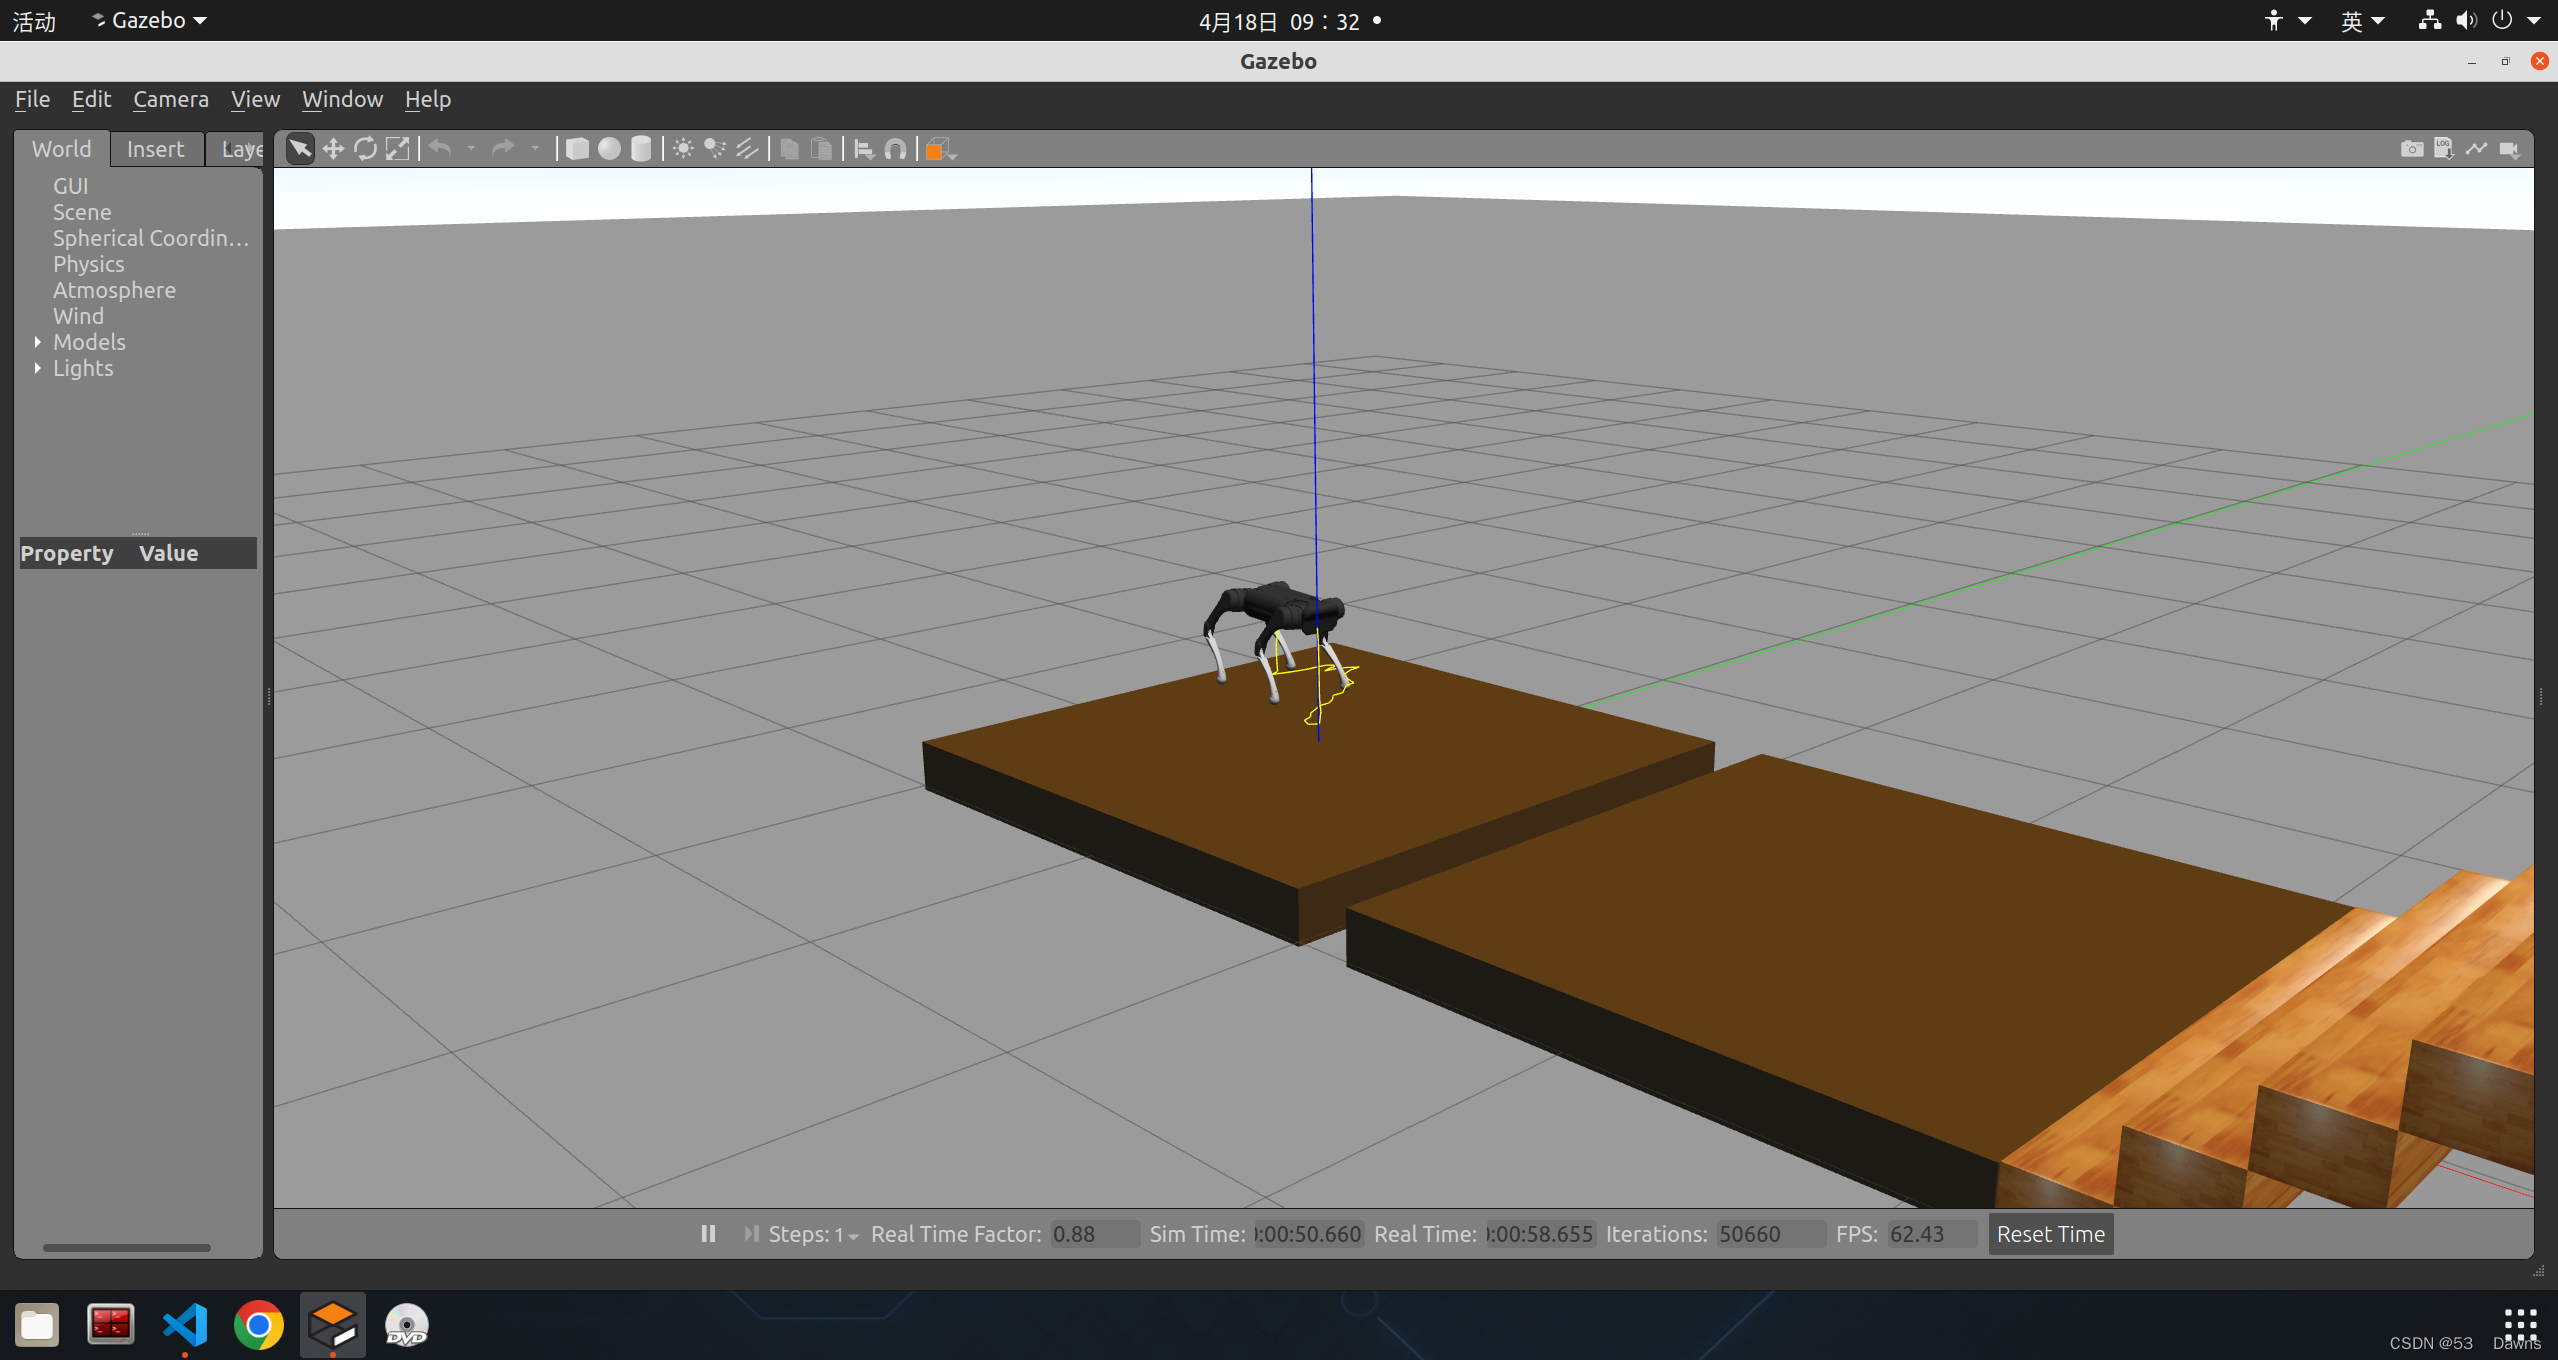Insert a cylinder shape
The width and height of the screenshot is (2558, 1360).
641,149
